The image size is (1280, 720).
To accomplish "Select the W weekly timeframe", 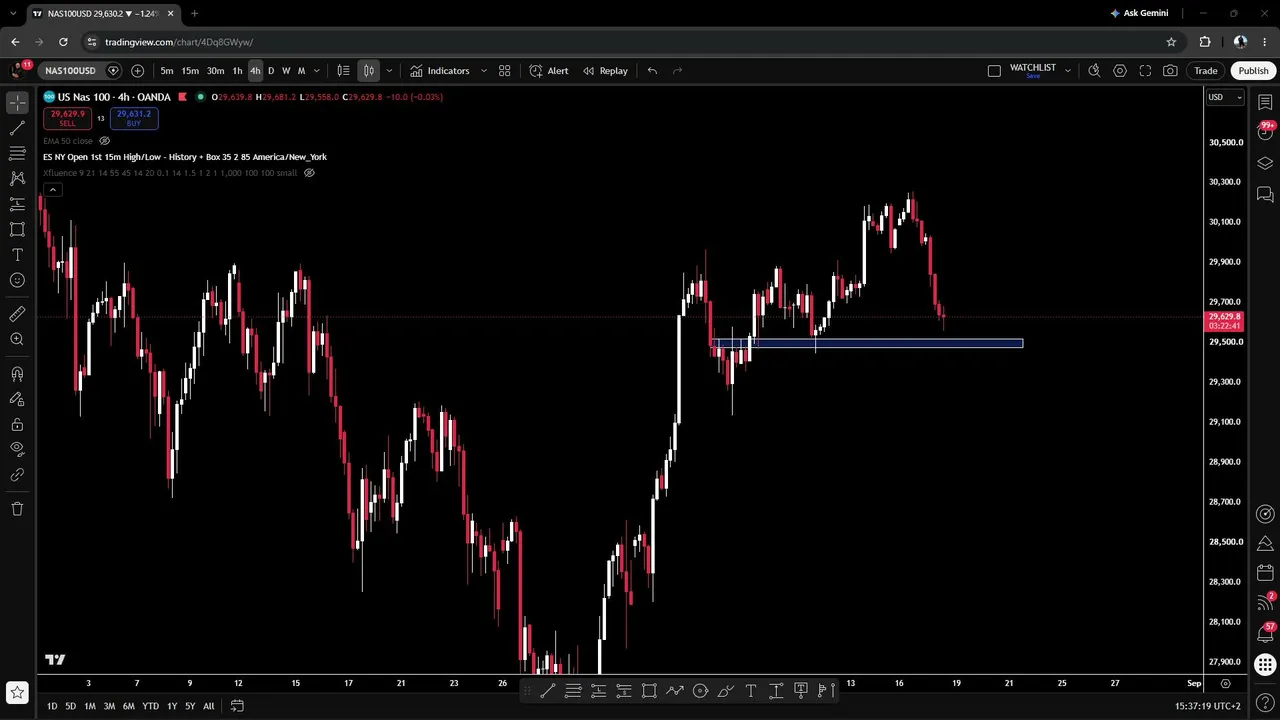I will pos(286,71).
